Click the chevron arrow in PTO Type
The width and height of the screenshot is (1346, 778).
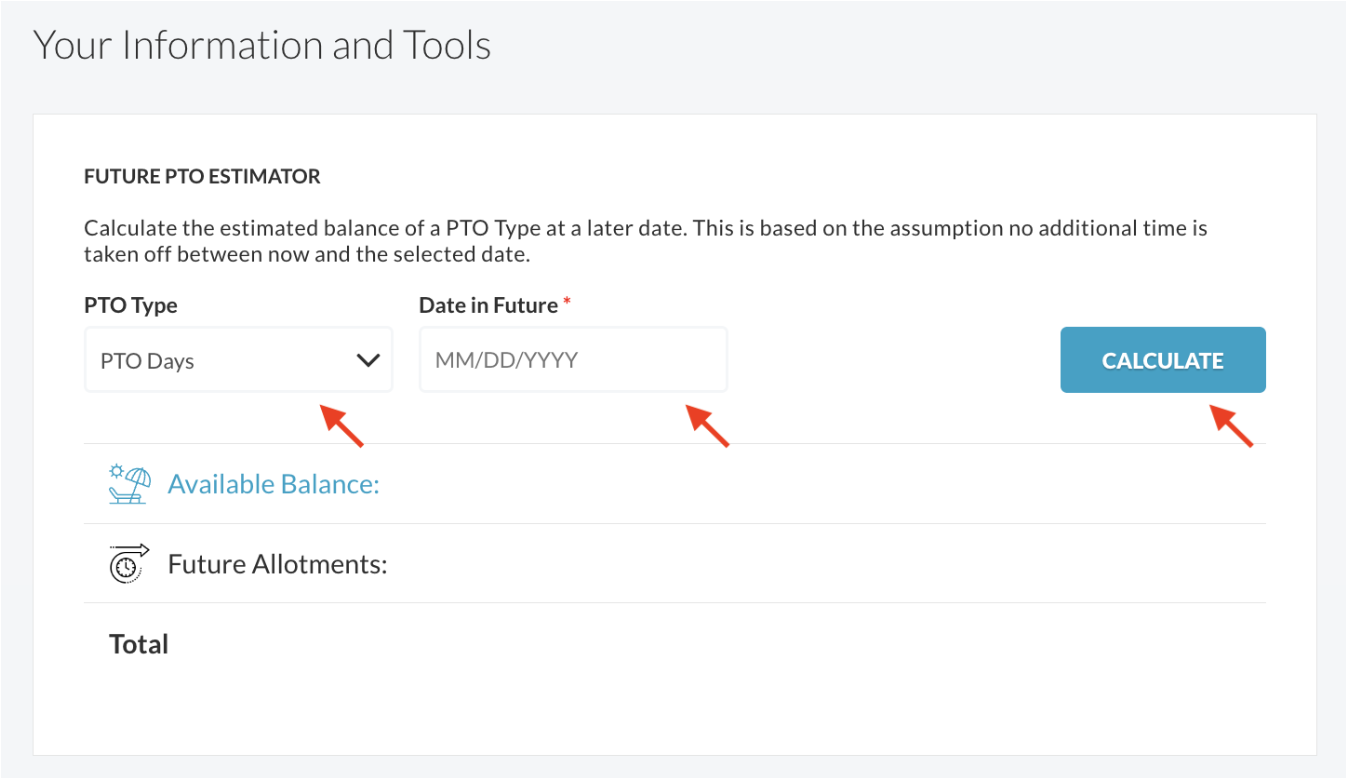point(368,361)
